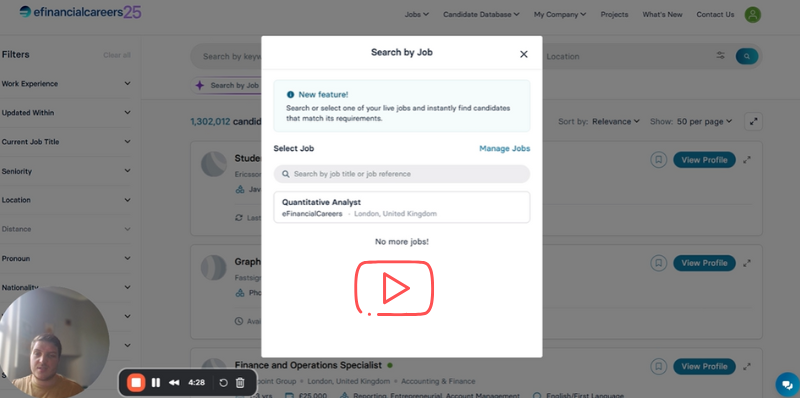Viewport: 800px width, 398px height.
Task: Bookmark the Student candidate
Action: pos(659,160)
